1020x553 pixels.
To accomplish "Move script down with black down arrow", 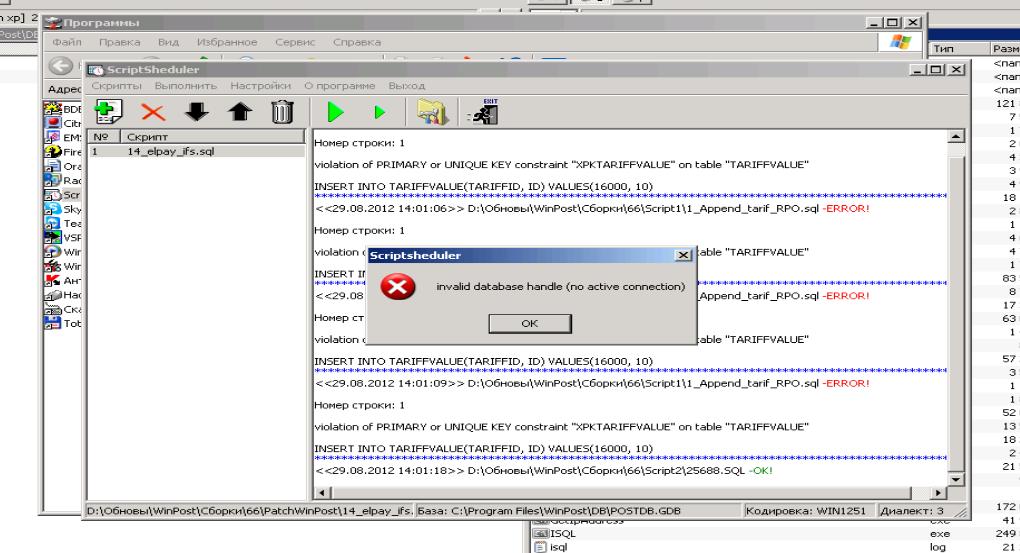I will click(196, 112).
